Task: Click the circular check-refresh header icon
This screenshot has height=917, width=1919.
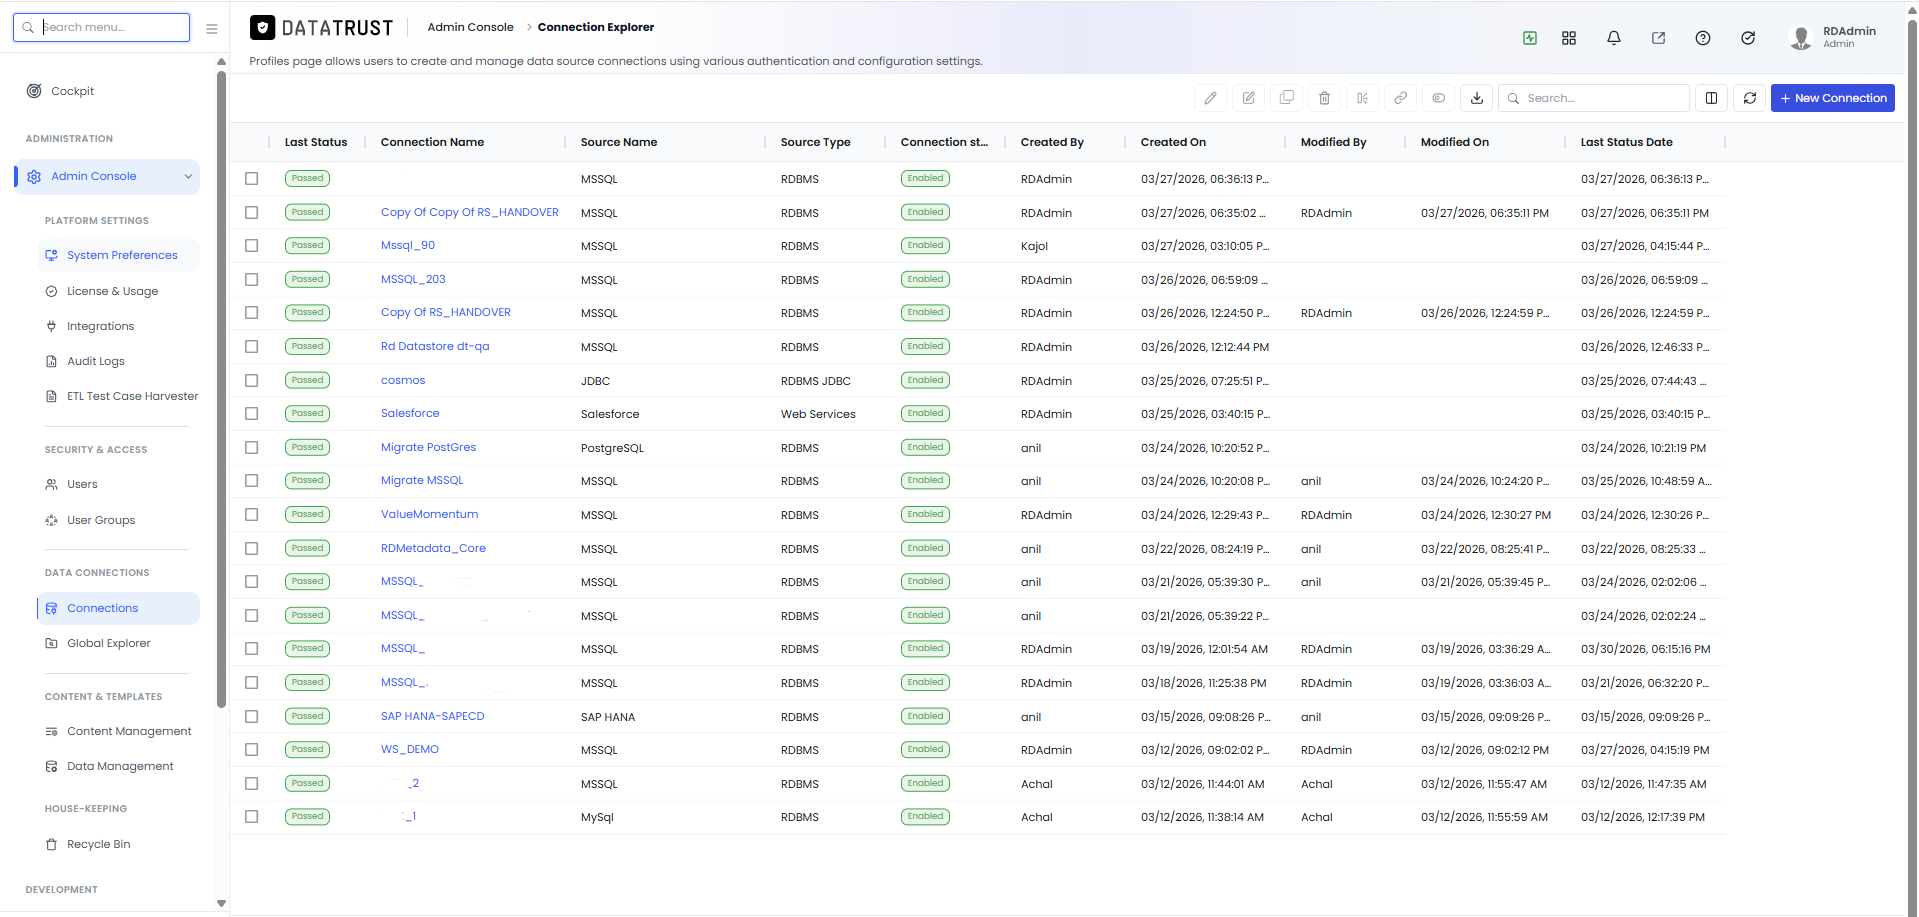Action: 1748,38
